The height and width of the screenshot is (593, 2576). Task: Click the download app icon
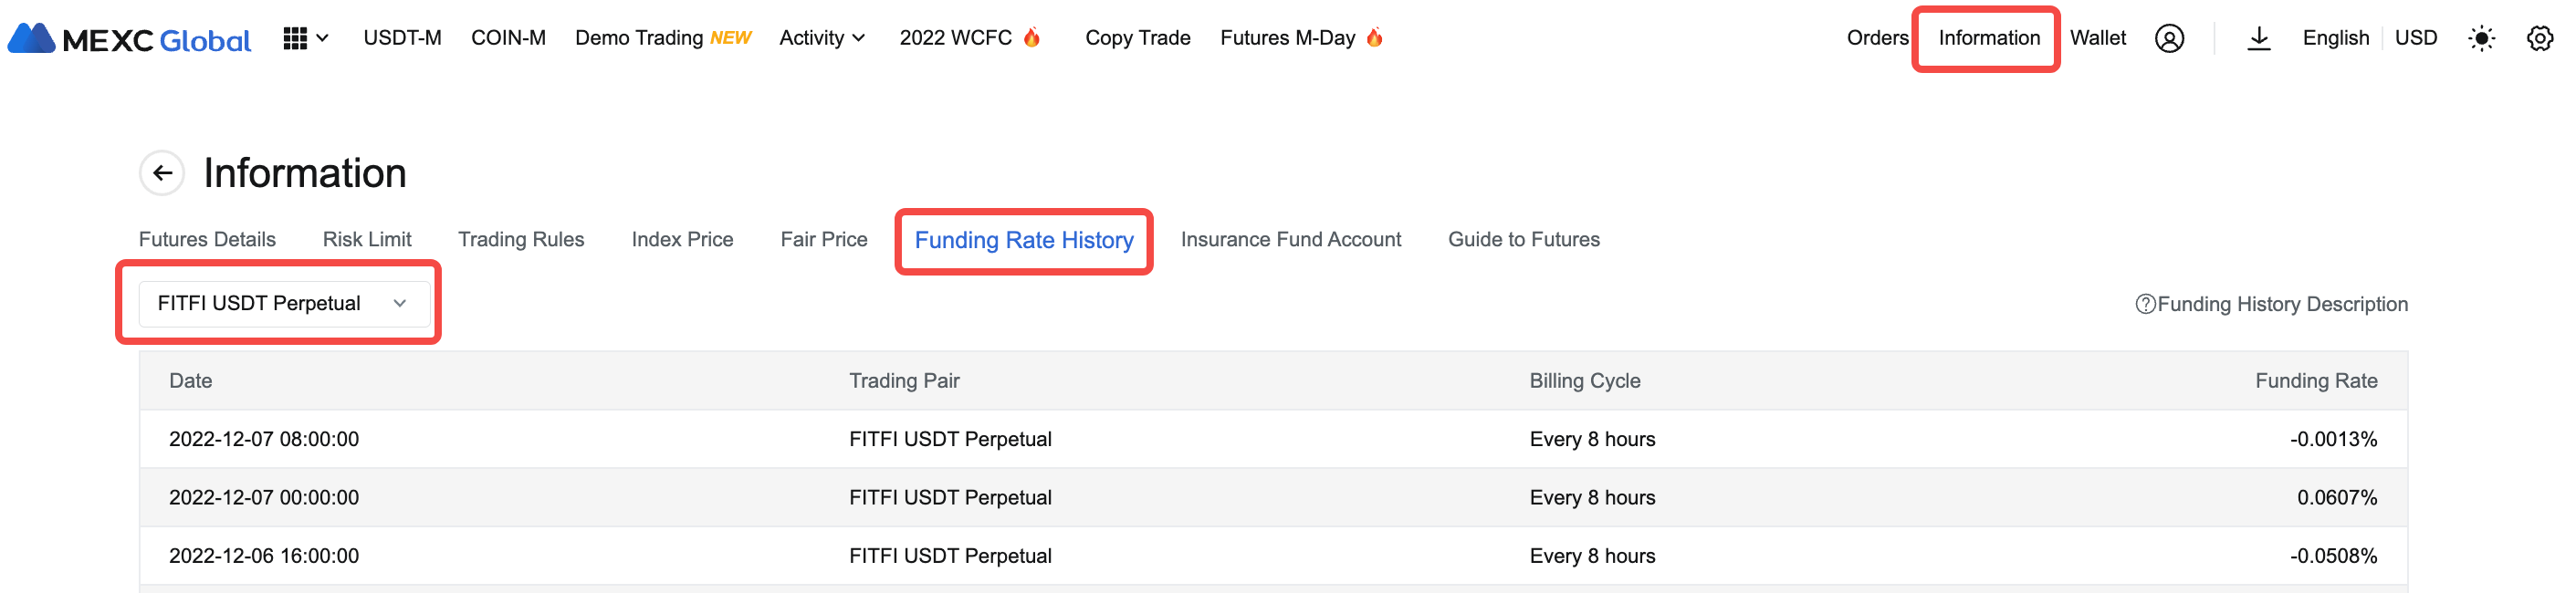[2258, 38]
